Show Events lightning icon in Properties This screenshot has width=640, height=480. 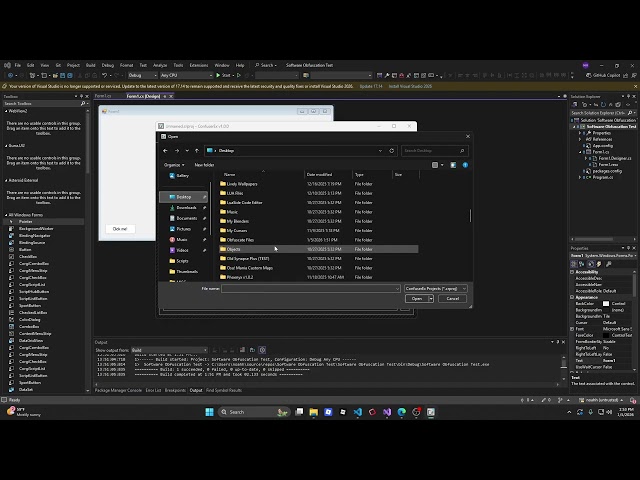tap(599, 264)
